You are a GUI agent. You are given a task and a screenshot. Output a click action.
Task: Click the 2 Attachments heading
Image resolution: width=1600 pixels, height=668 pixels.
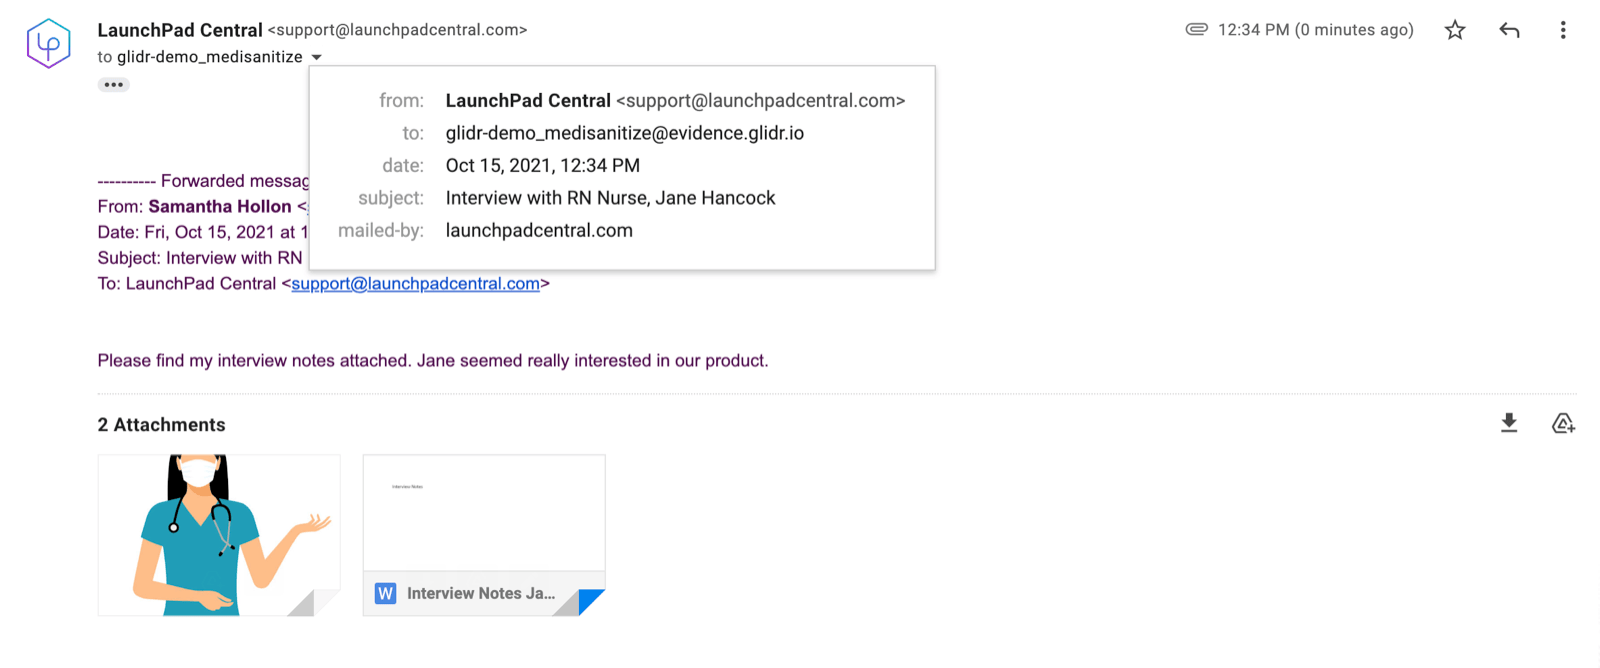pyautogui.click(x=161, y=424)
